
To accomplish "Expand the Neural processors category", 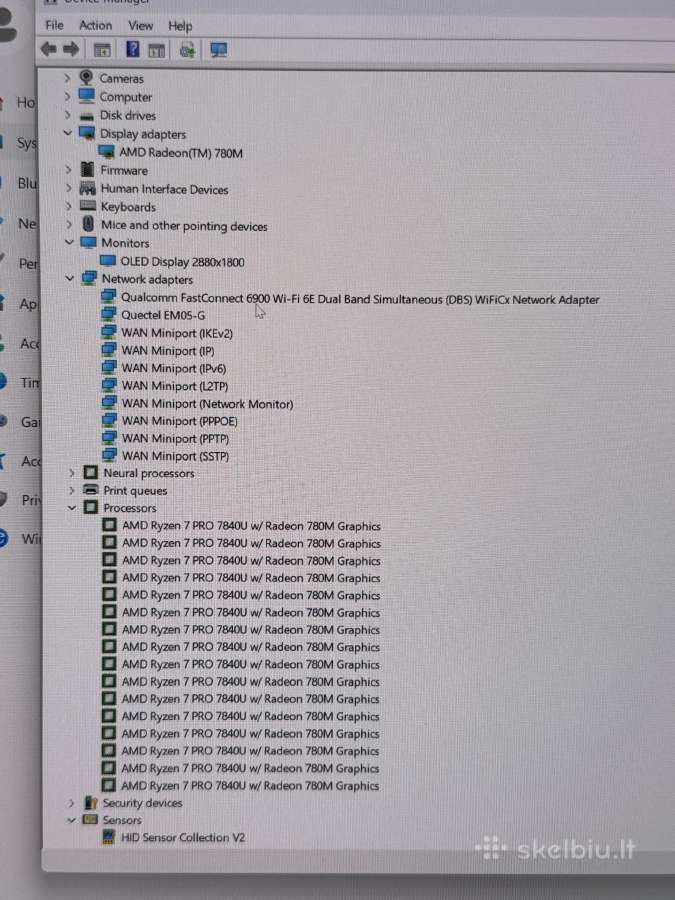I will tap(71, 473).
